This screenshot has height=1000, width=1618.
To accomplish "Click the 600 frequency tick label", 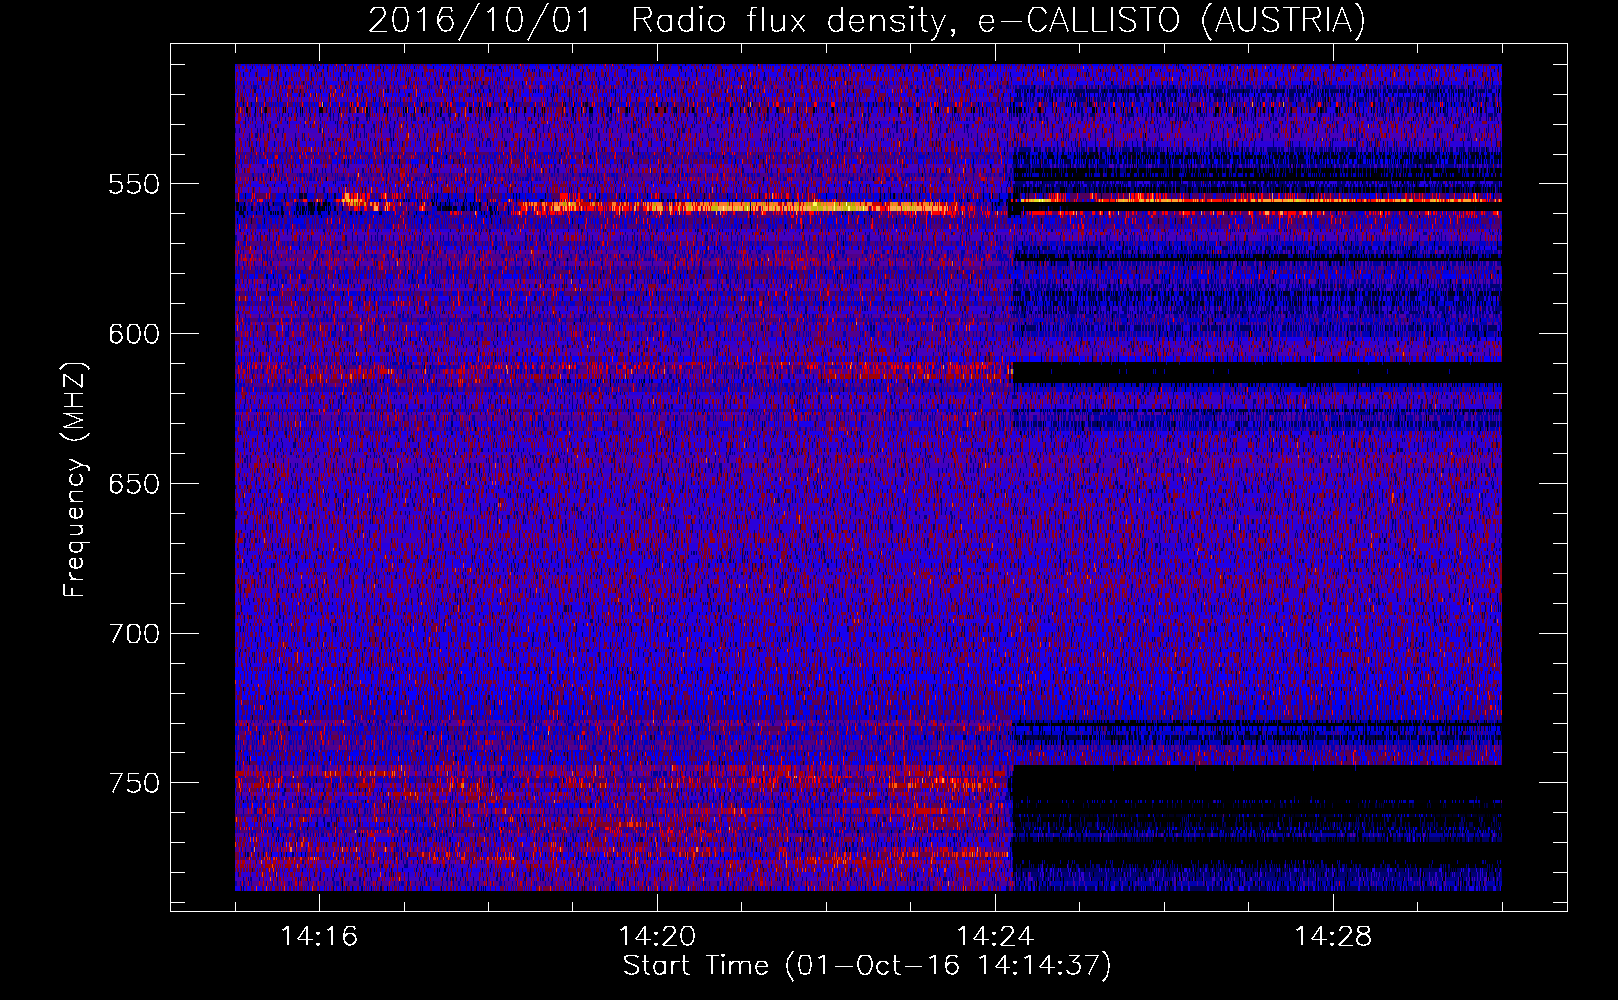I will point(134,334).
